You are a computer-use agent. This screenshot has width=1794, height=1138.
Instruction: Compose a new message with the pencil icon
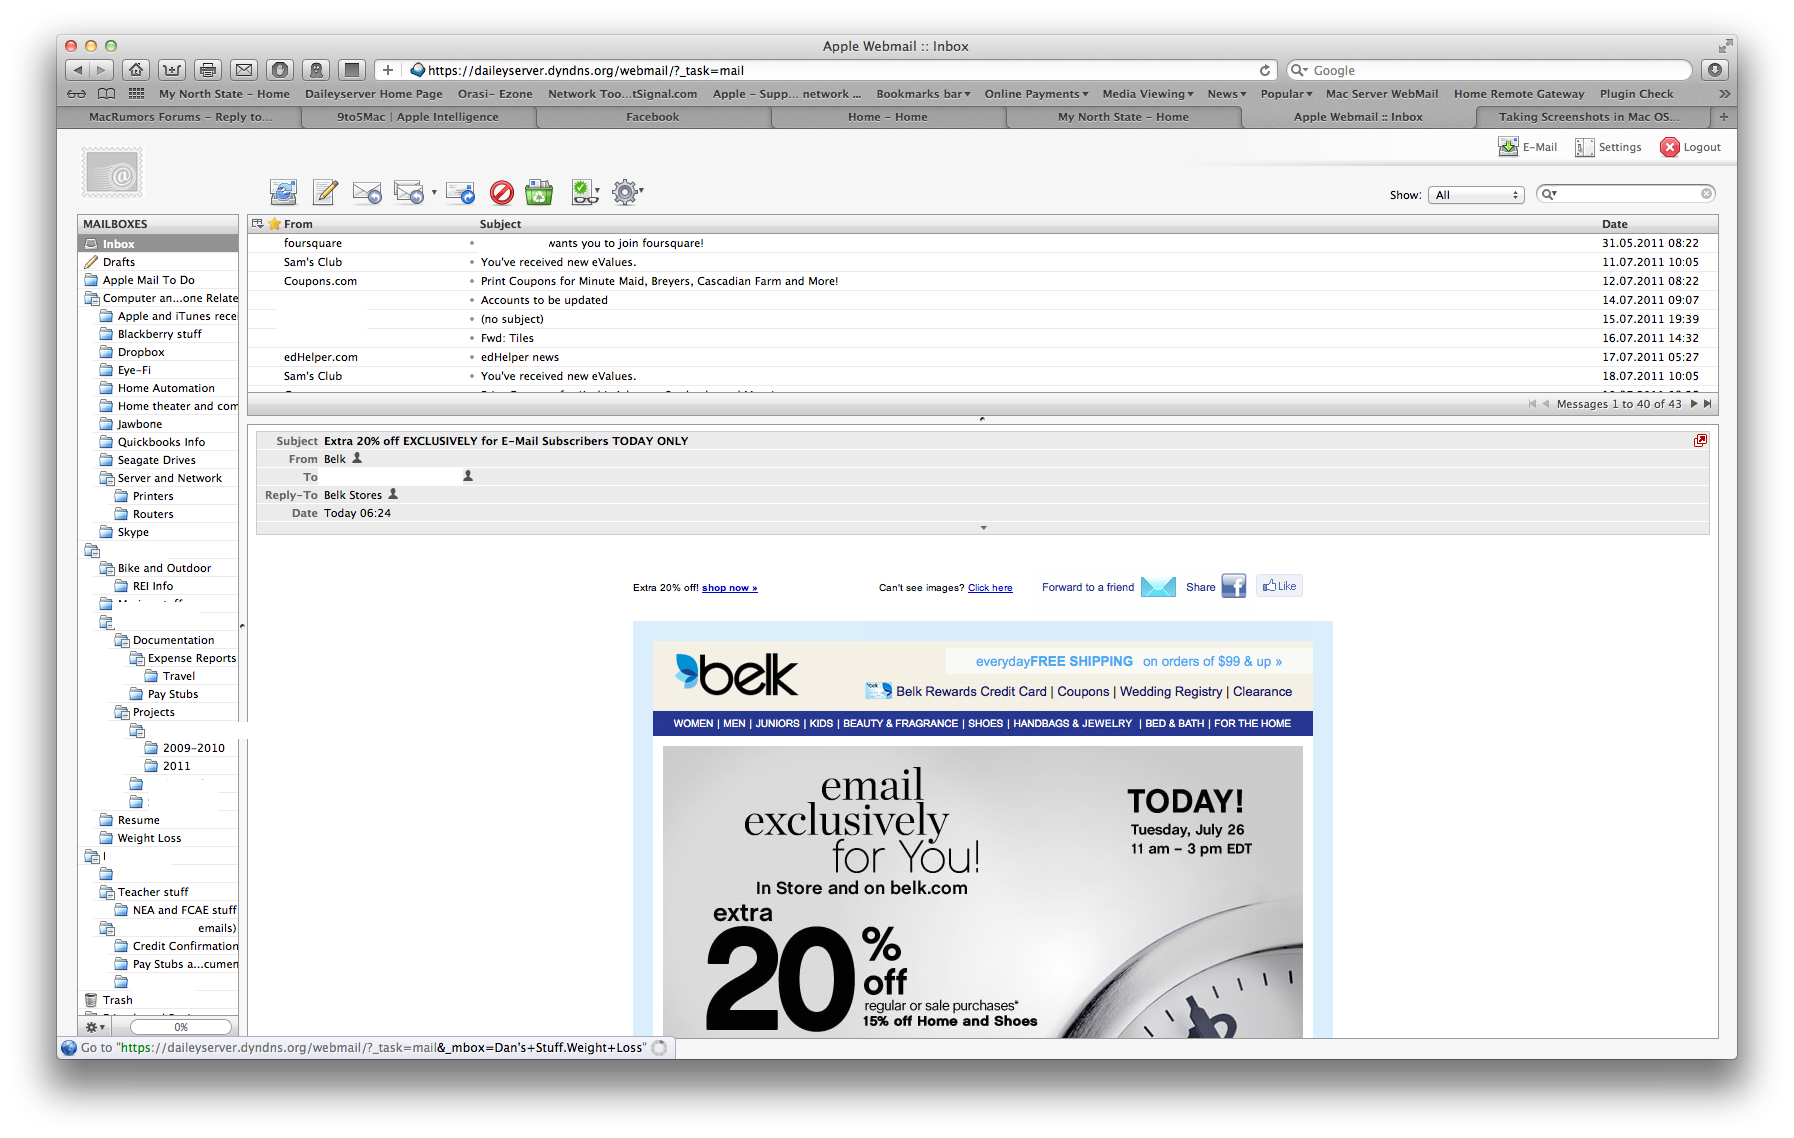(x=325, y=192)
